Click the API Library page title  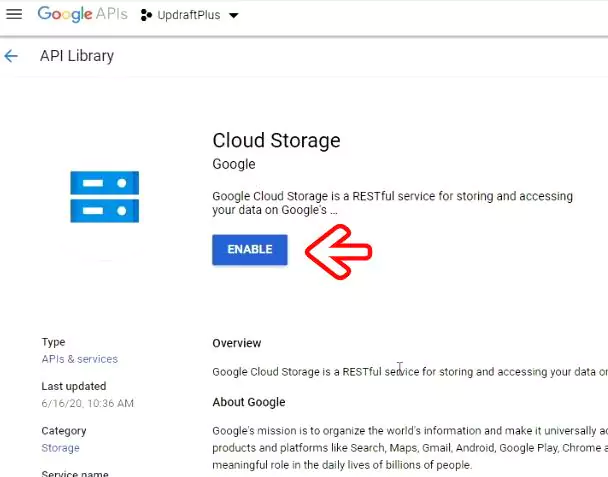[77, 56]
